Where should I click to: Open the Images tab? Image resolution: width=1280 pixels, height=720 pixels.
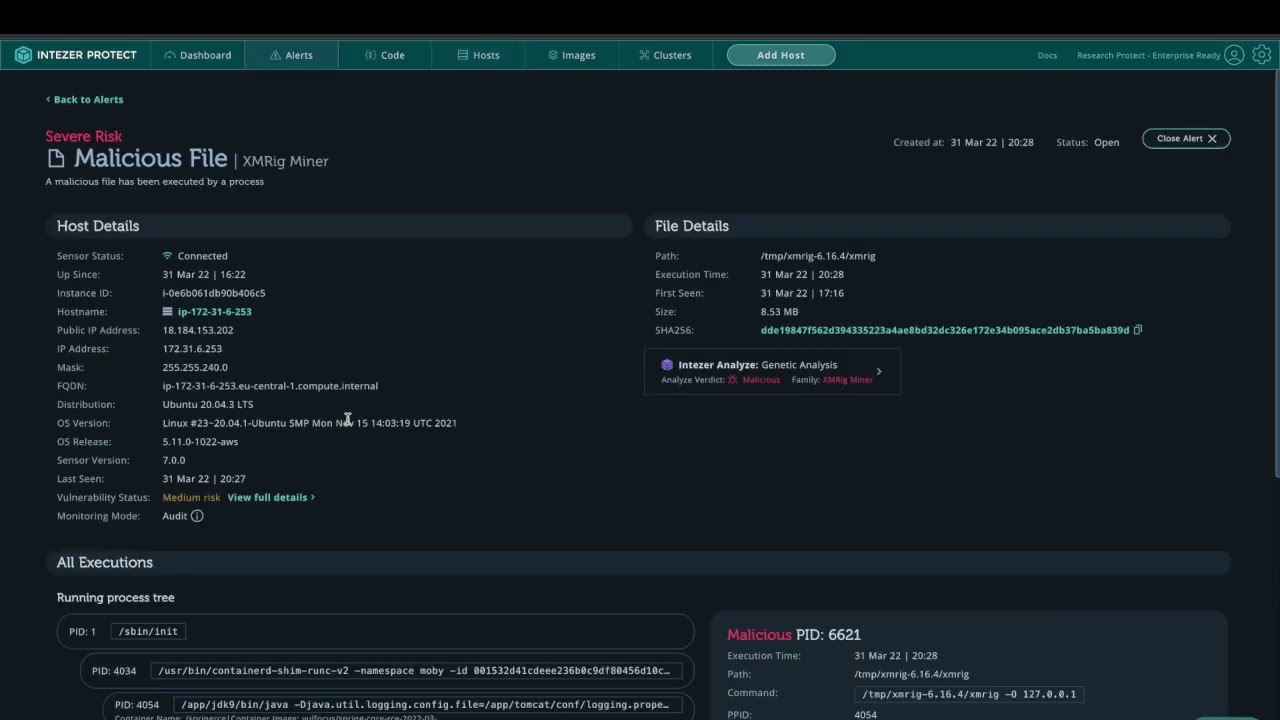tap(571, 55)
